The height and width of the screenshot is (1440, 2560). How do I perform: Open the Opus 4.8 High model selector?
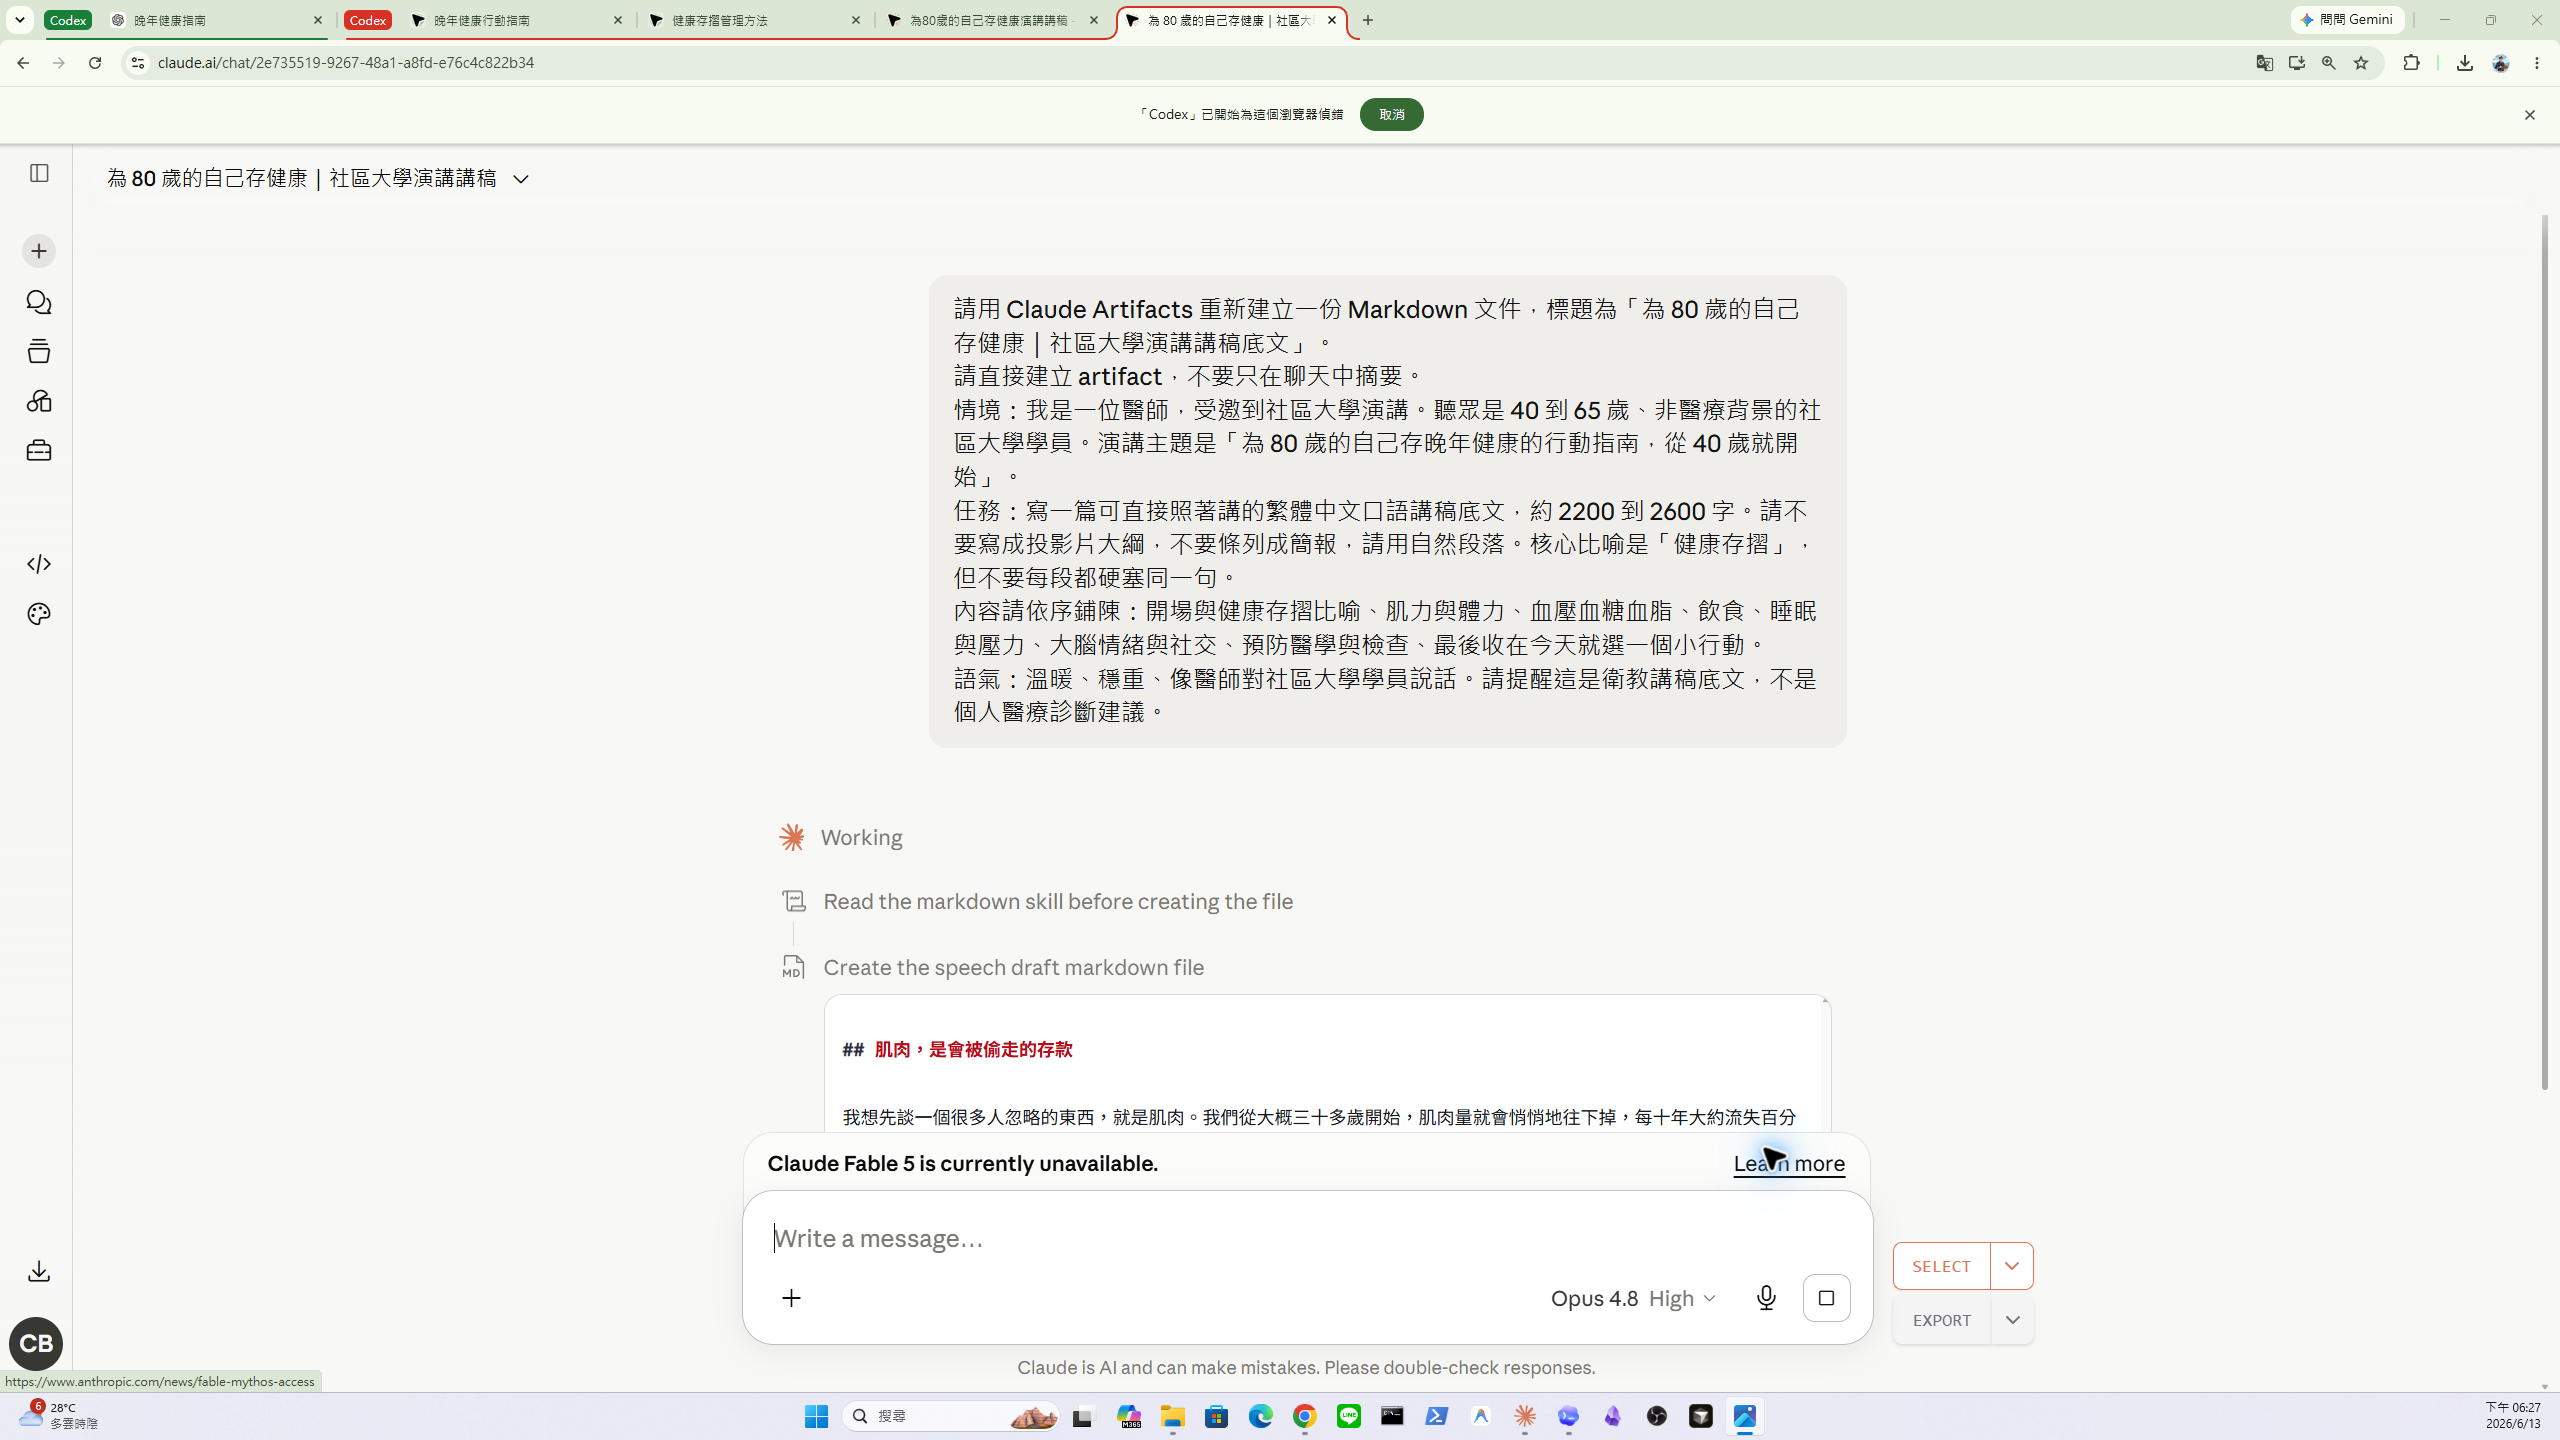(1633, 1298)
